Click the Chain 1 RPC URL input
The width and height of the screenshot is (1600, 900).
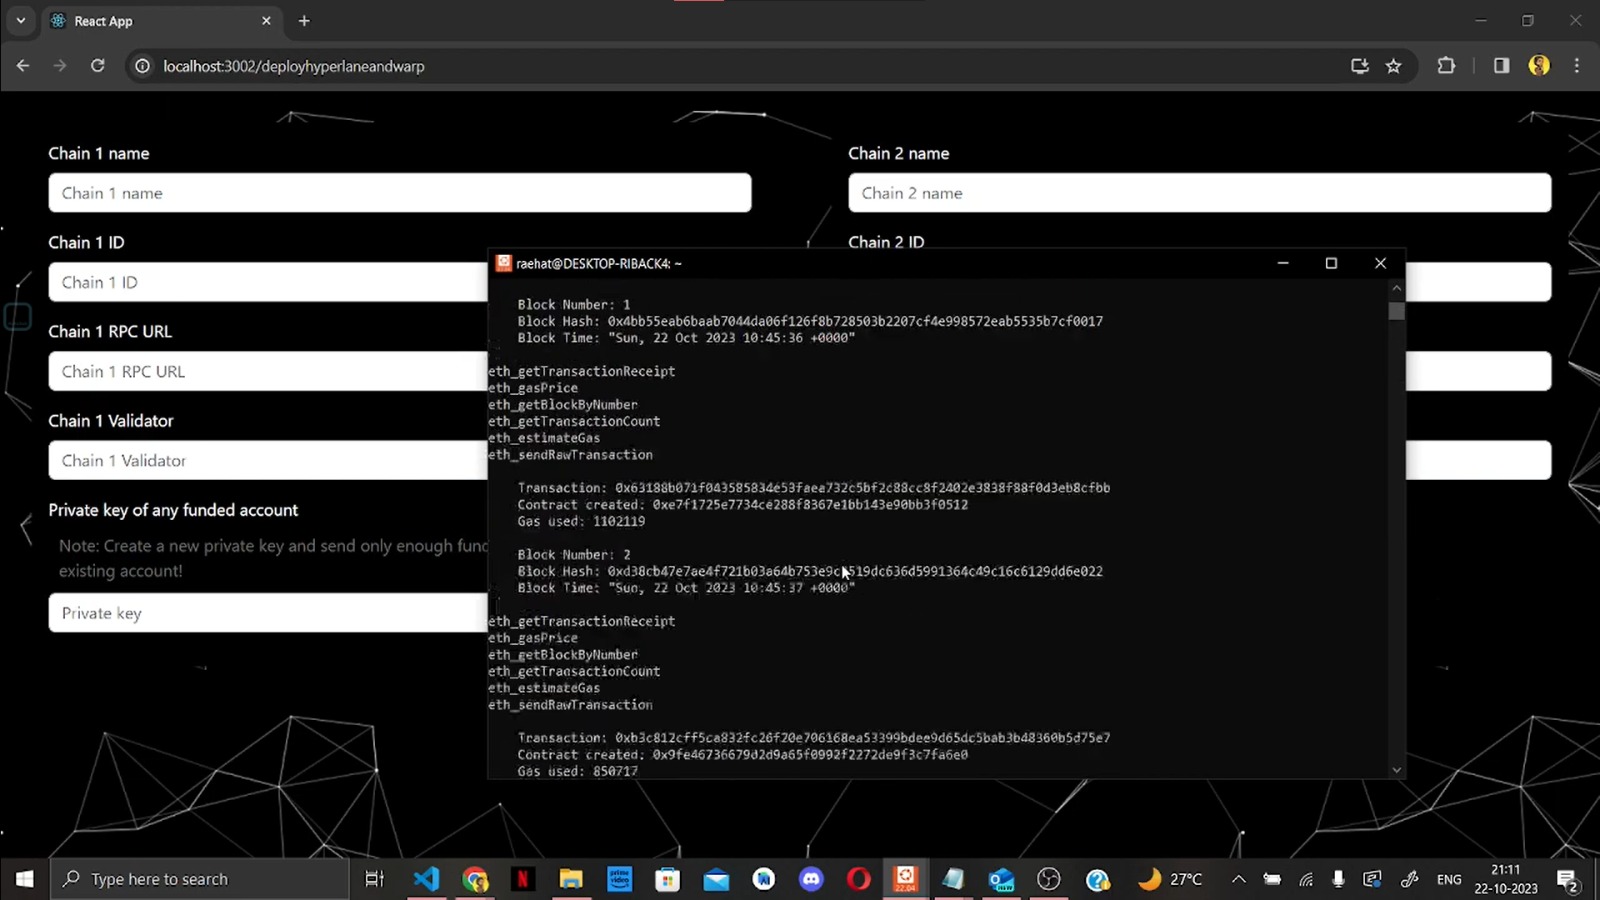tap(268, 371)
